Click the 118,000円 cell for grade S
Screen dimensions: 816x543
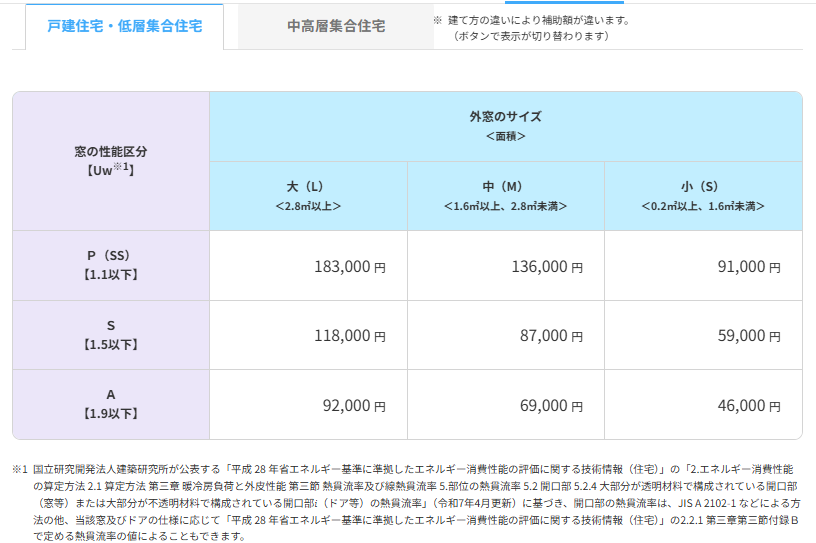[x=309, y=335]
